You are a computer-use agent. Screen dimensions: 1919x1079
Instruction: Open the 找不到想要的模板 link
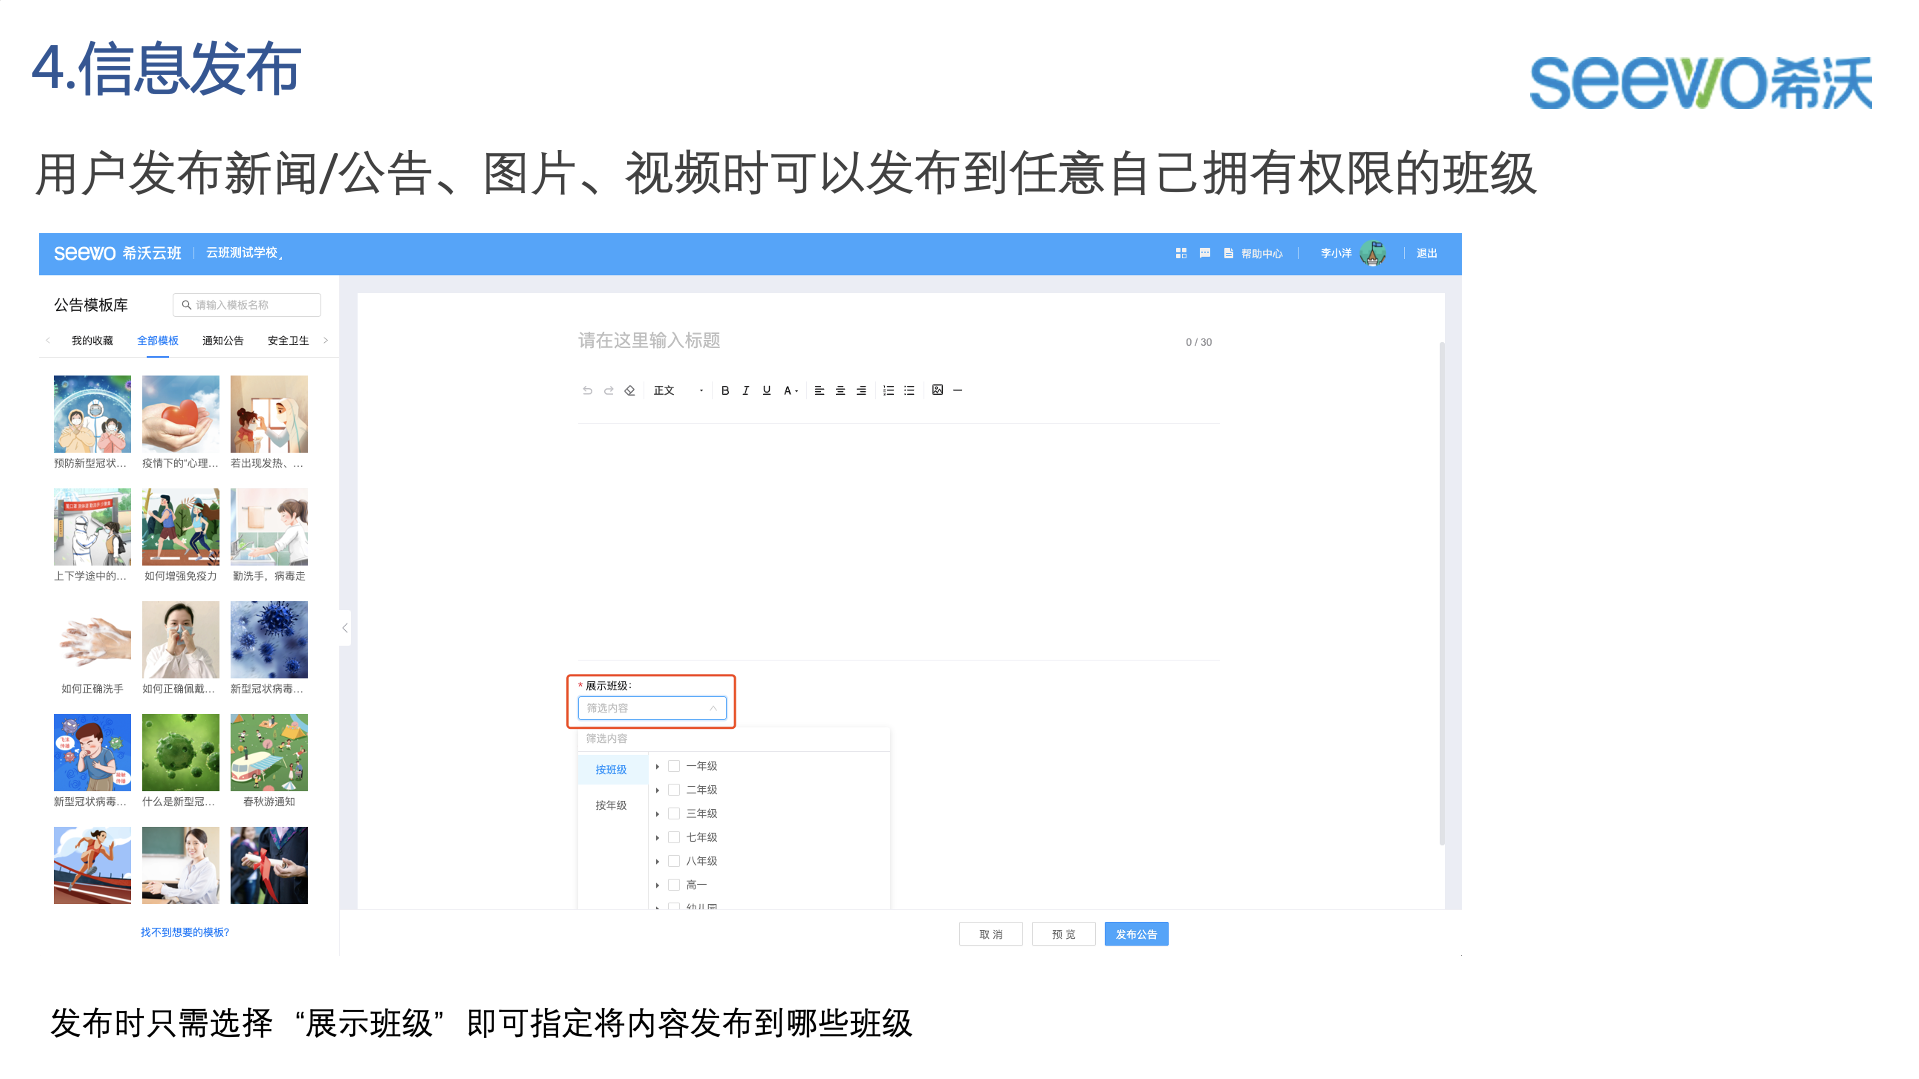click(x=183, y=931)
